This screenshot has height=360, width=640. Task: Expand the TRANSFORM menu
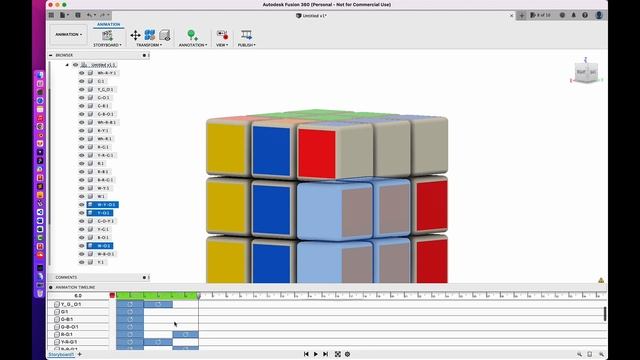pyautogui.click(x=149, y=45)
